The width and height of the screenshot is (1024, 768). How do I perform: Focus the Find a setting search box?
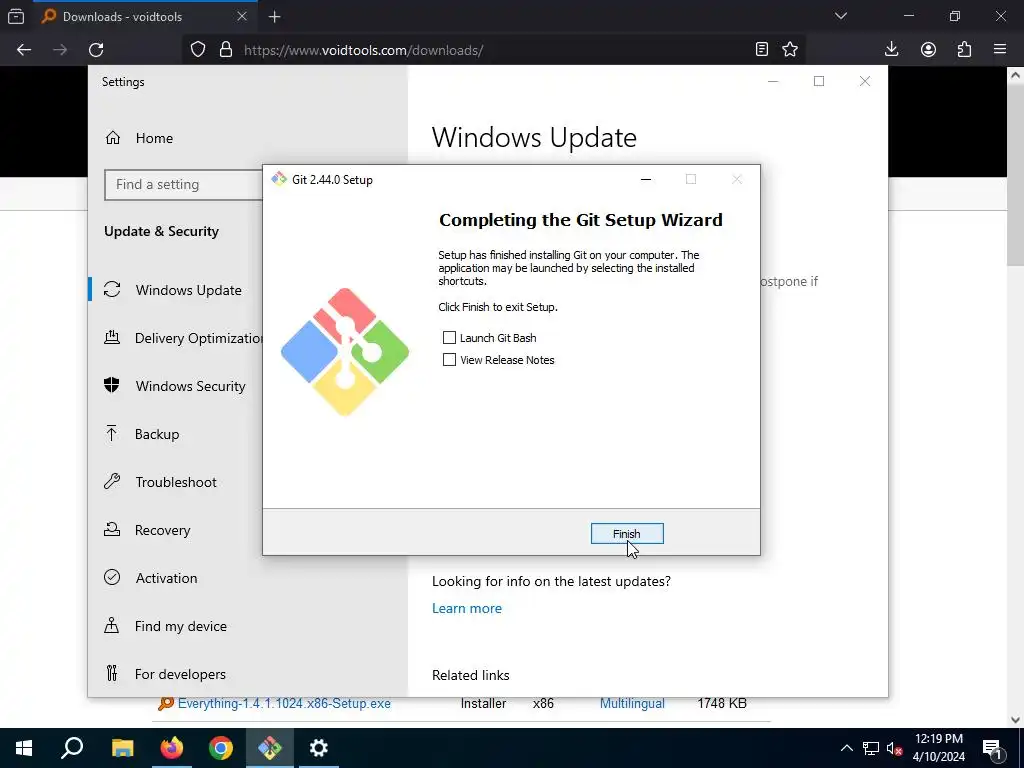click(184, 185)
